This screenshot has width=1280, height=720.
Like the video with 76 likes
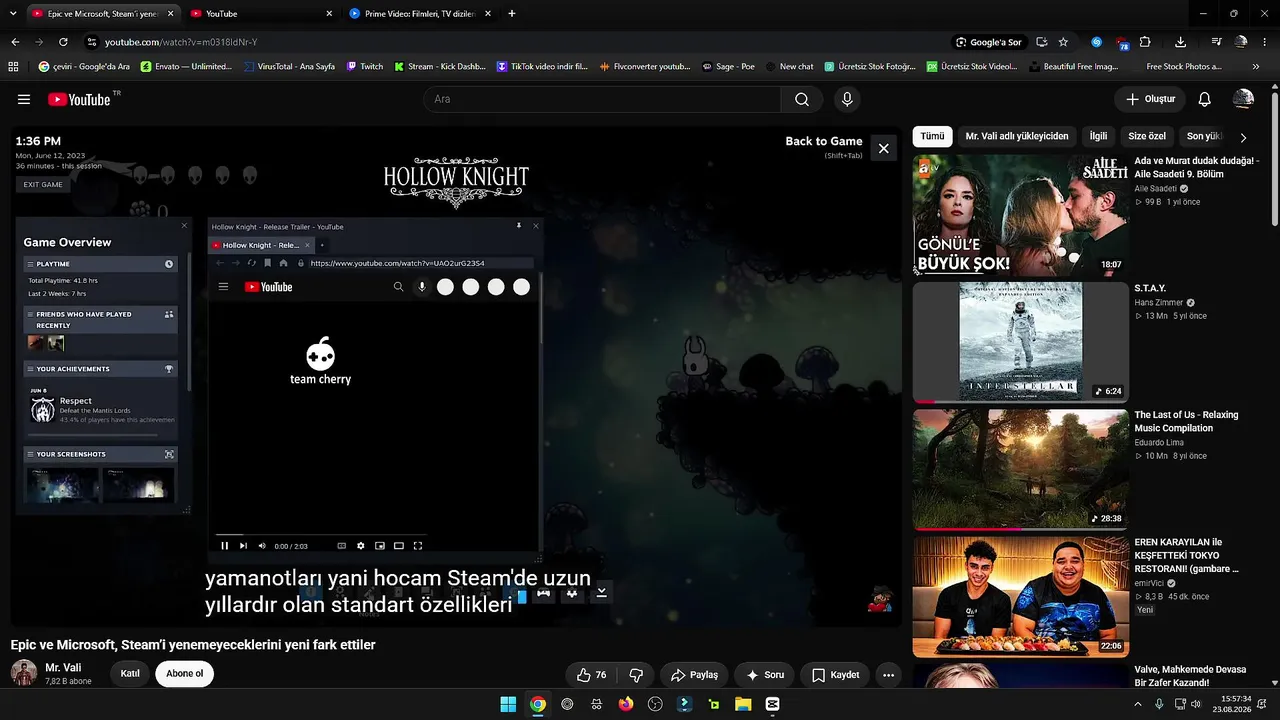pyautogui.click(x=591, y=675)
